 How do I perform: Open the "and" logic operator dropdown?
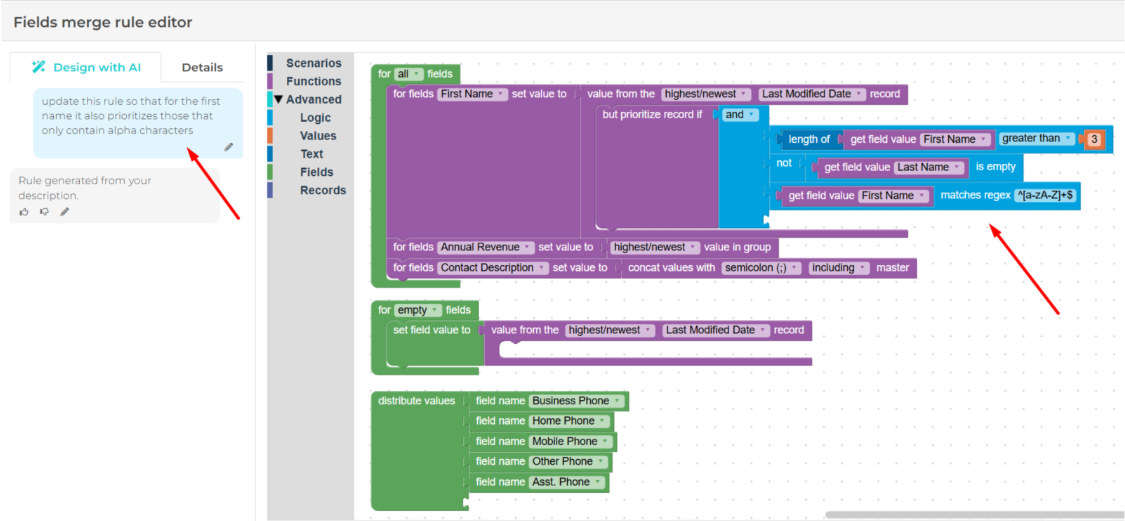739,115
